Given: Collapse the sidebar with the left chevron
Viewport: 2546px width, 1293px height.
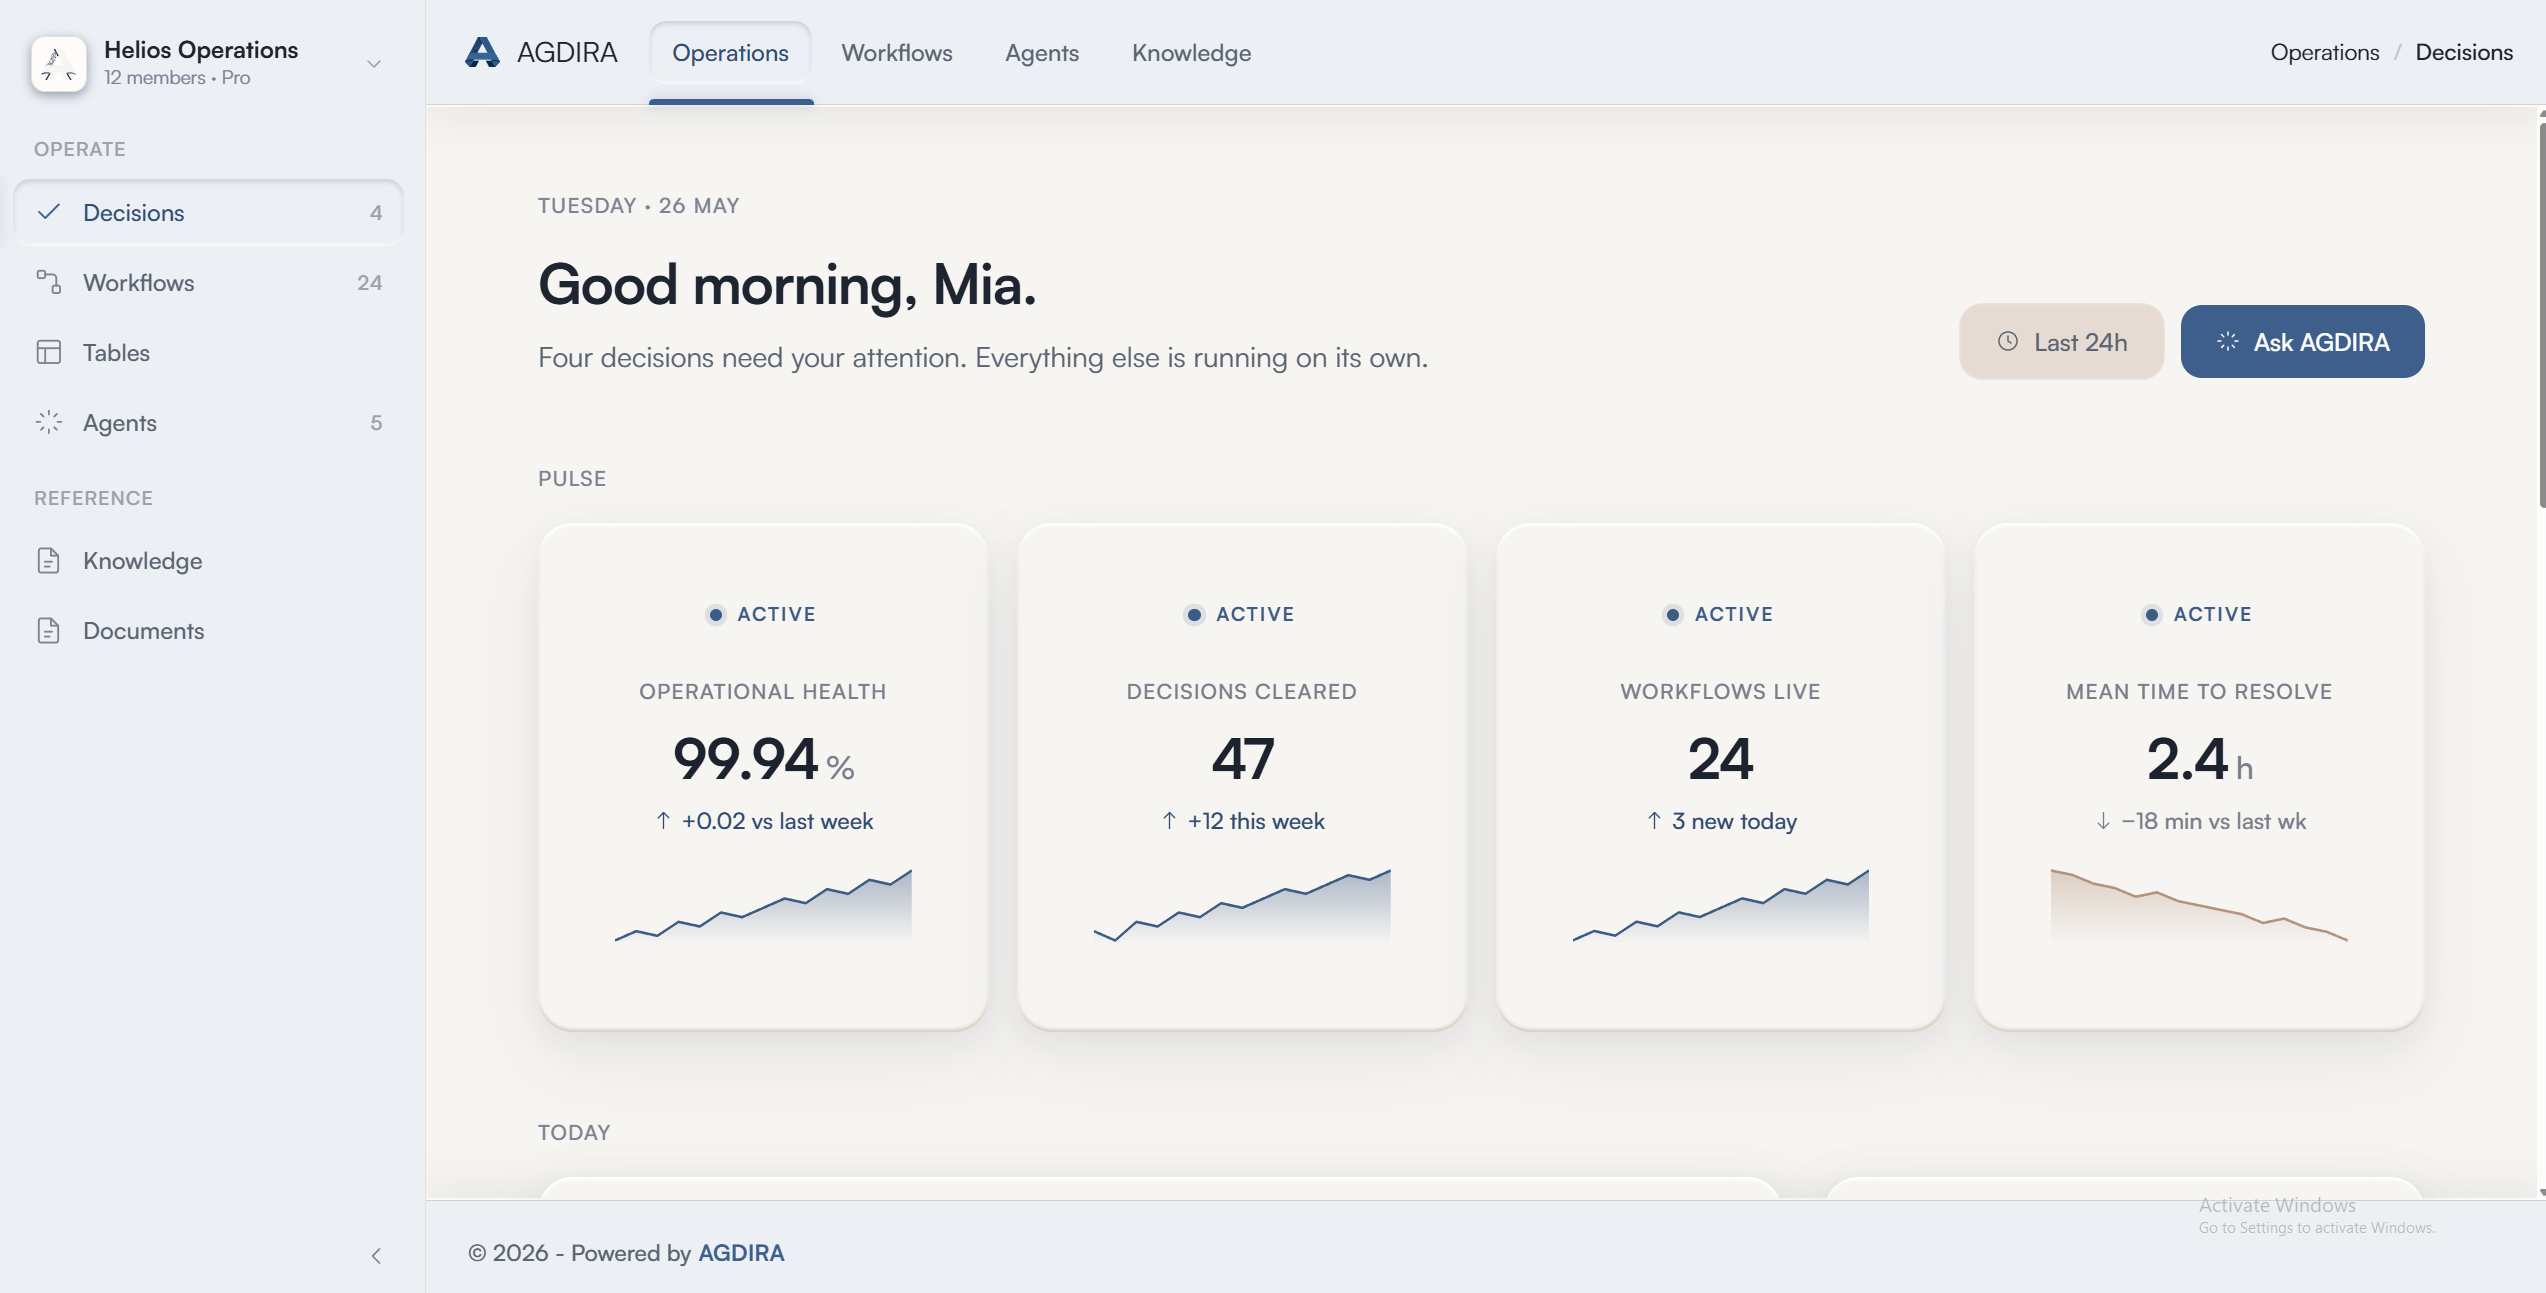Looking at the screenshot, I should [x=376, y=1256].
